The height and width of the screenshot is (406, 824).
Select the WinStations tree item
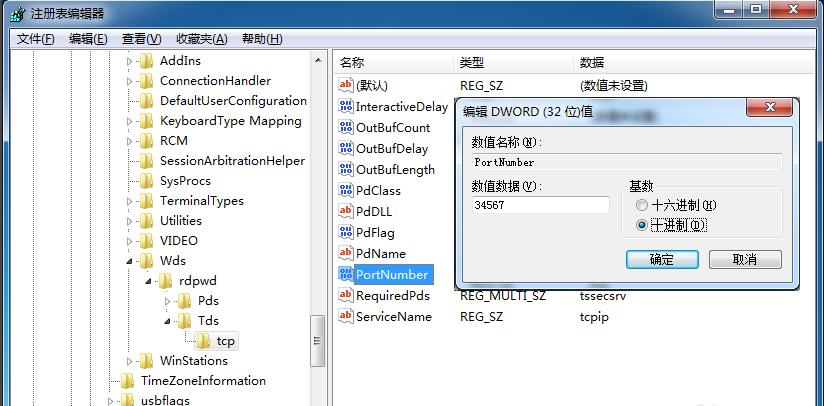(194, 361)
